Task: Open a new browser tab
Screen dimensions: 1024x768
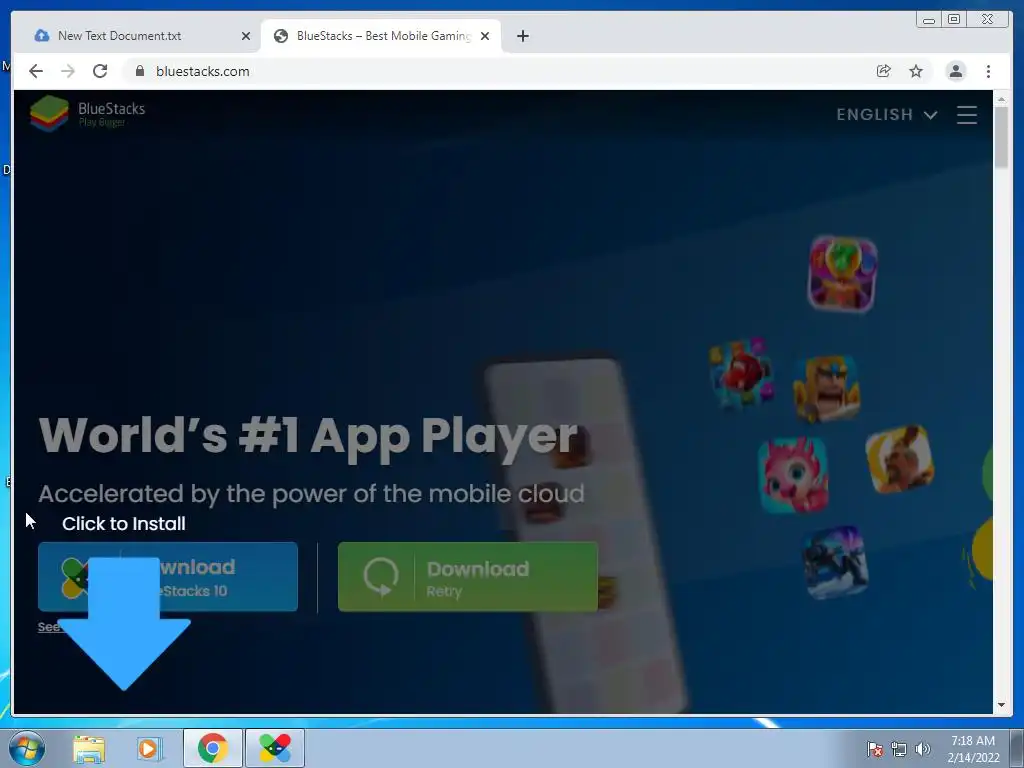Action: coord(522,36)
